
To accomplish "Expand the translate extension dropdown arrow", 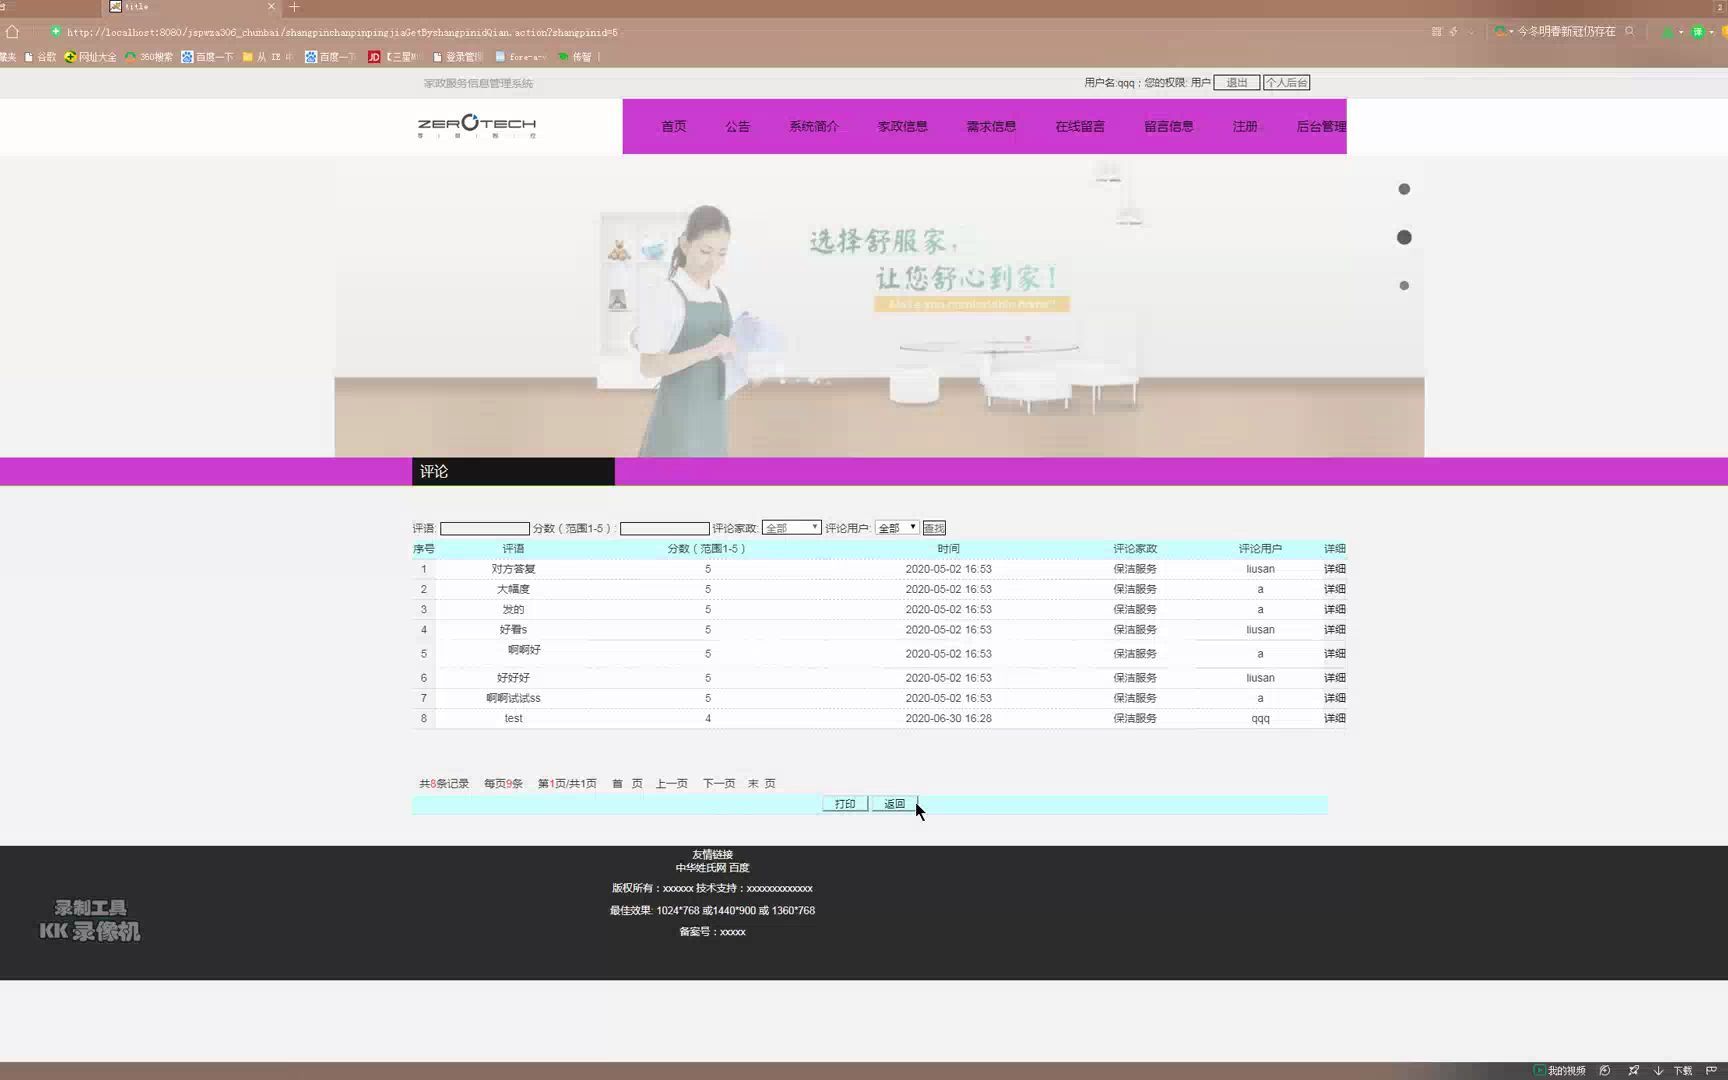I will click(x=1711, y=32).
